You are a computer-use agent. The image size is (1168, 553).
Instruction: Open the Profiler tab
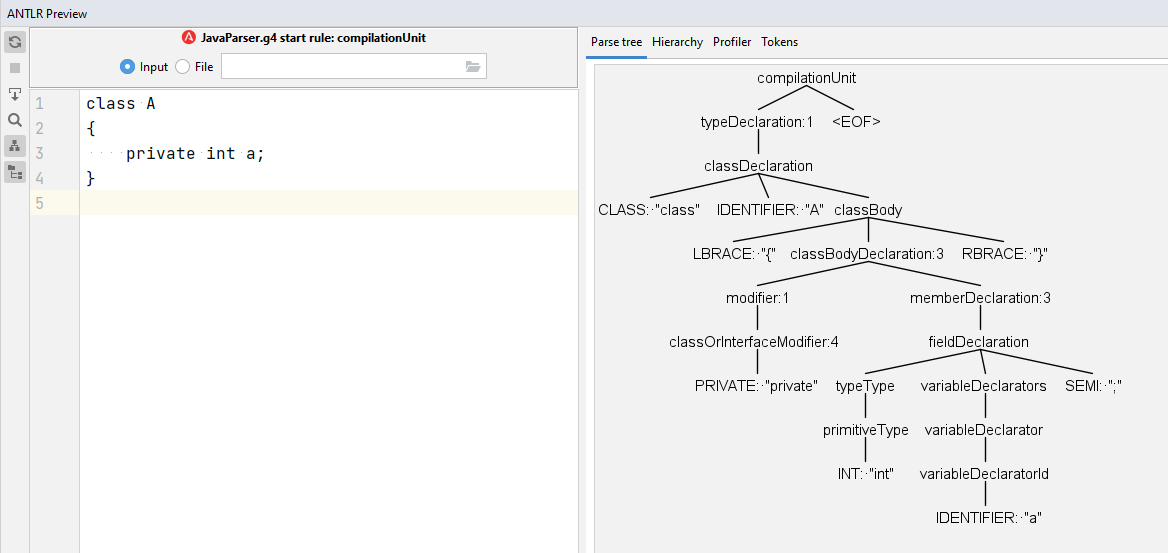point(732,42)
